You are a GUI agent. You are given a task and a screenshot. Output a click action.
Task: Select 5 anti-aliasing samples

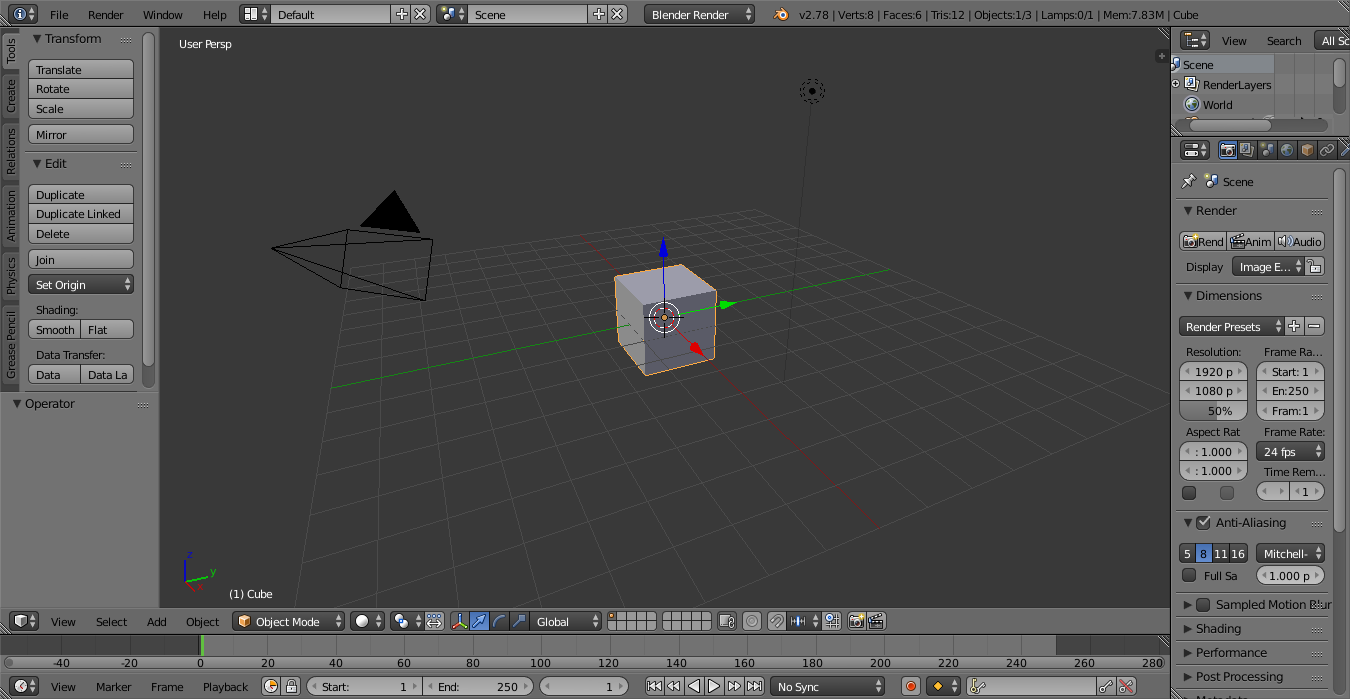point(1187,553)
